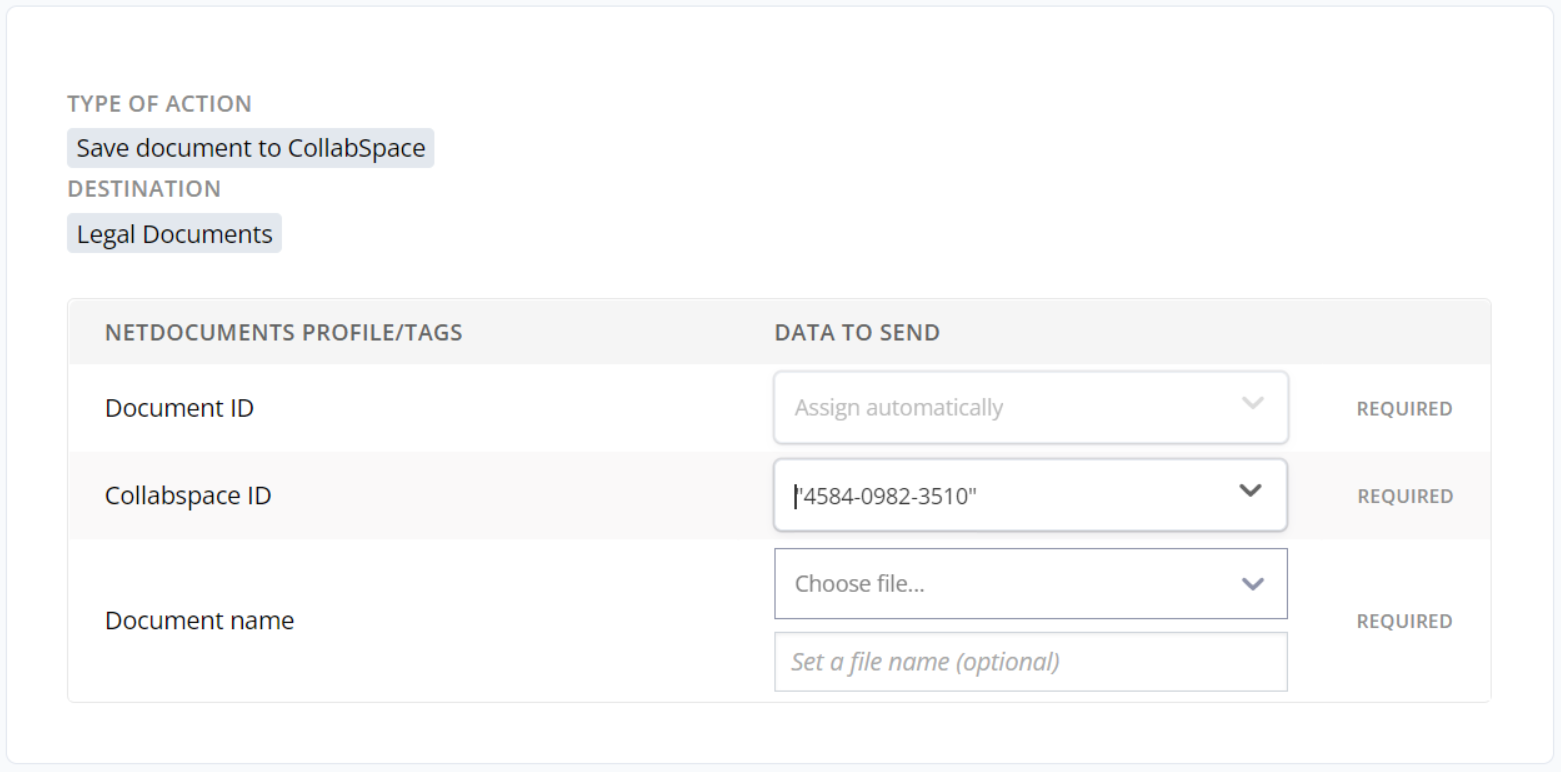Click the Collabspace ID row label
The image size is (1561, 772).
tap(188, 495)
